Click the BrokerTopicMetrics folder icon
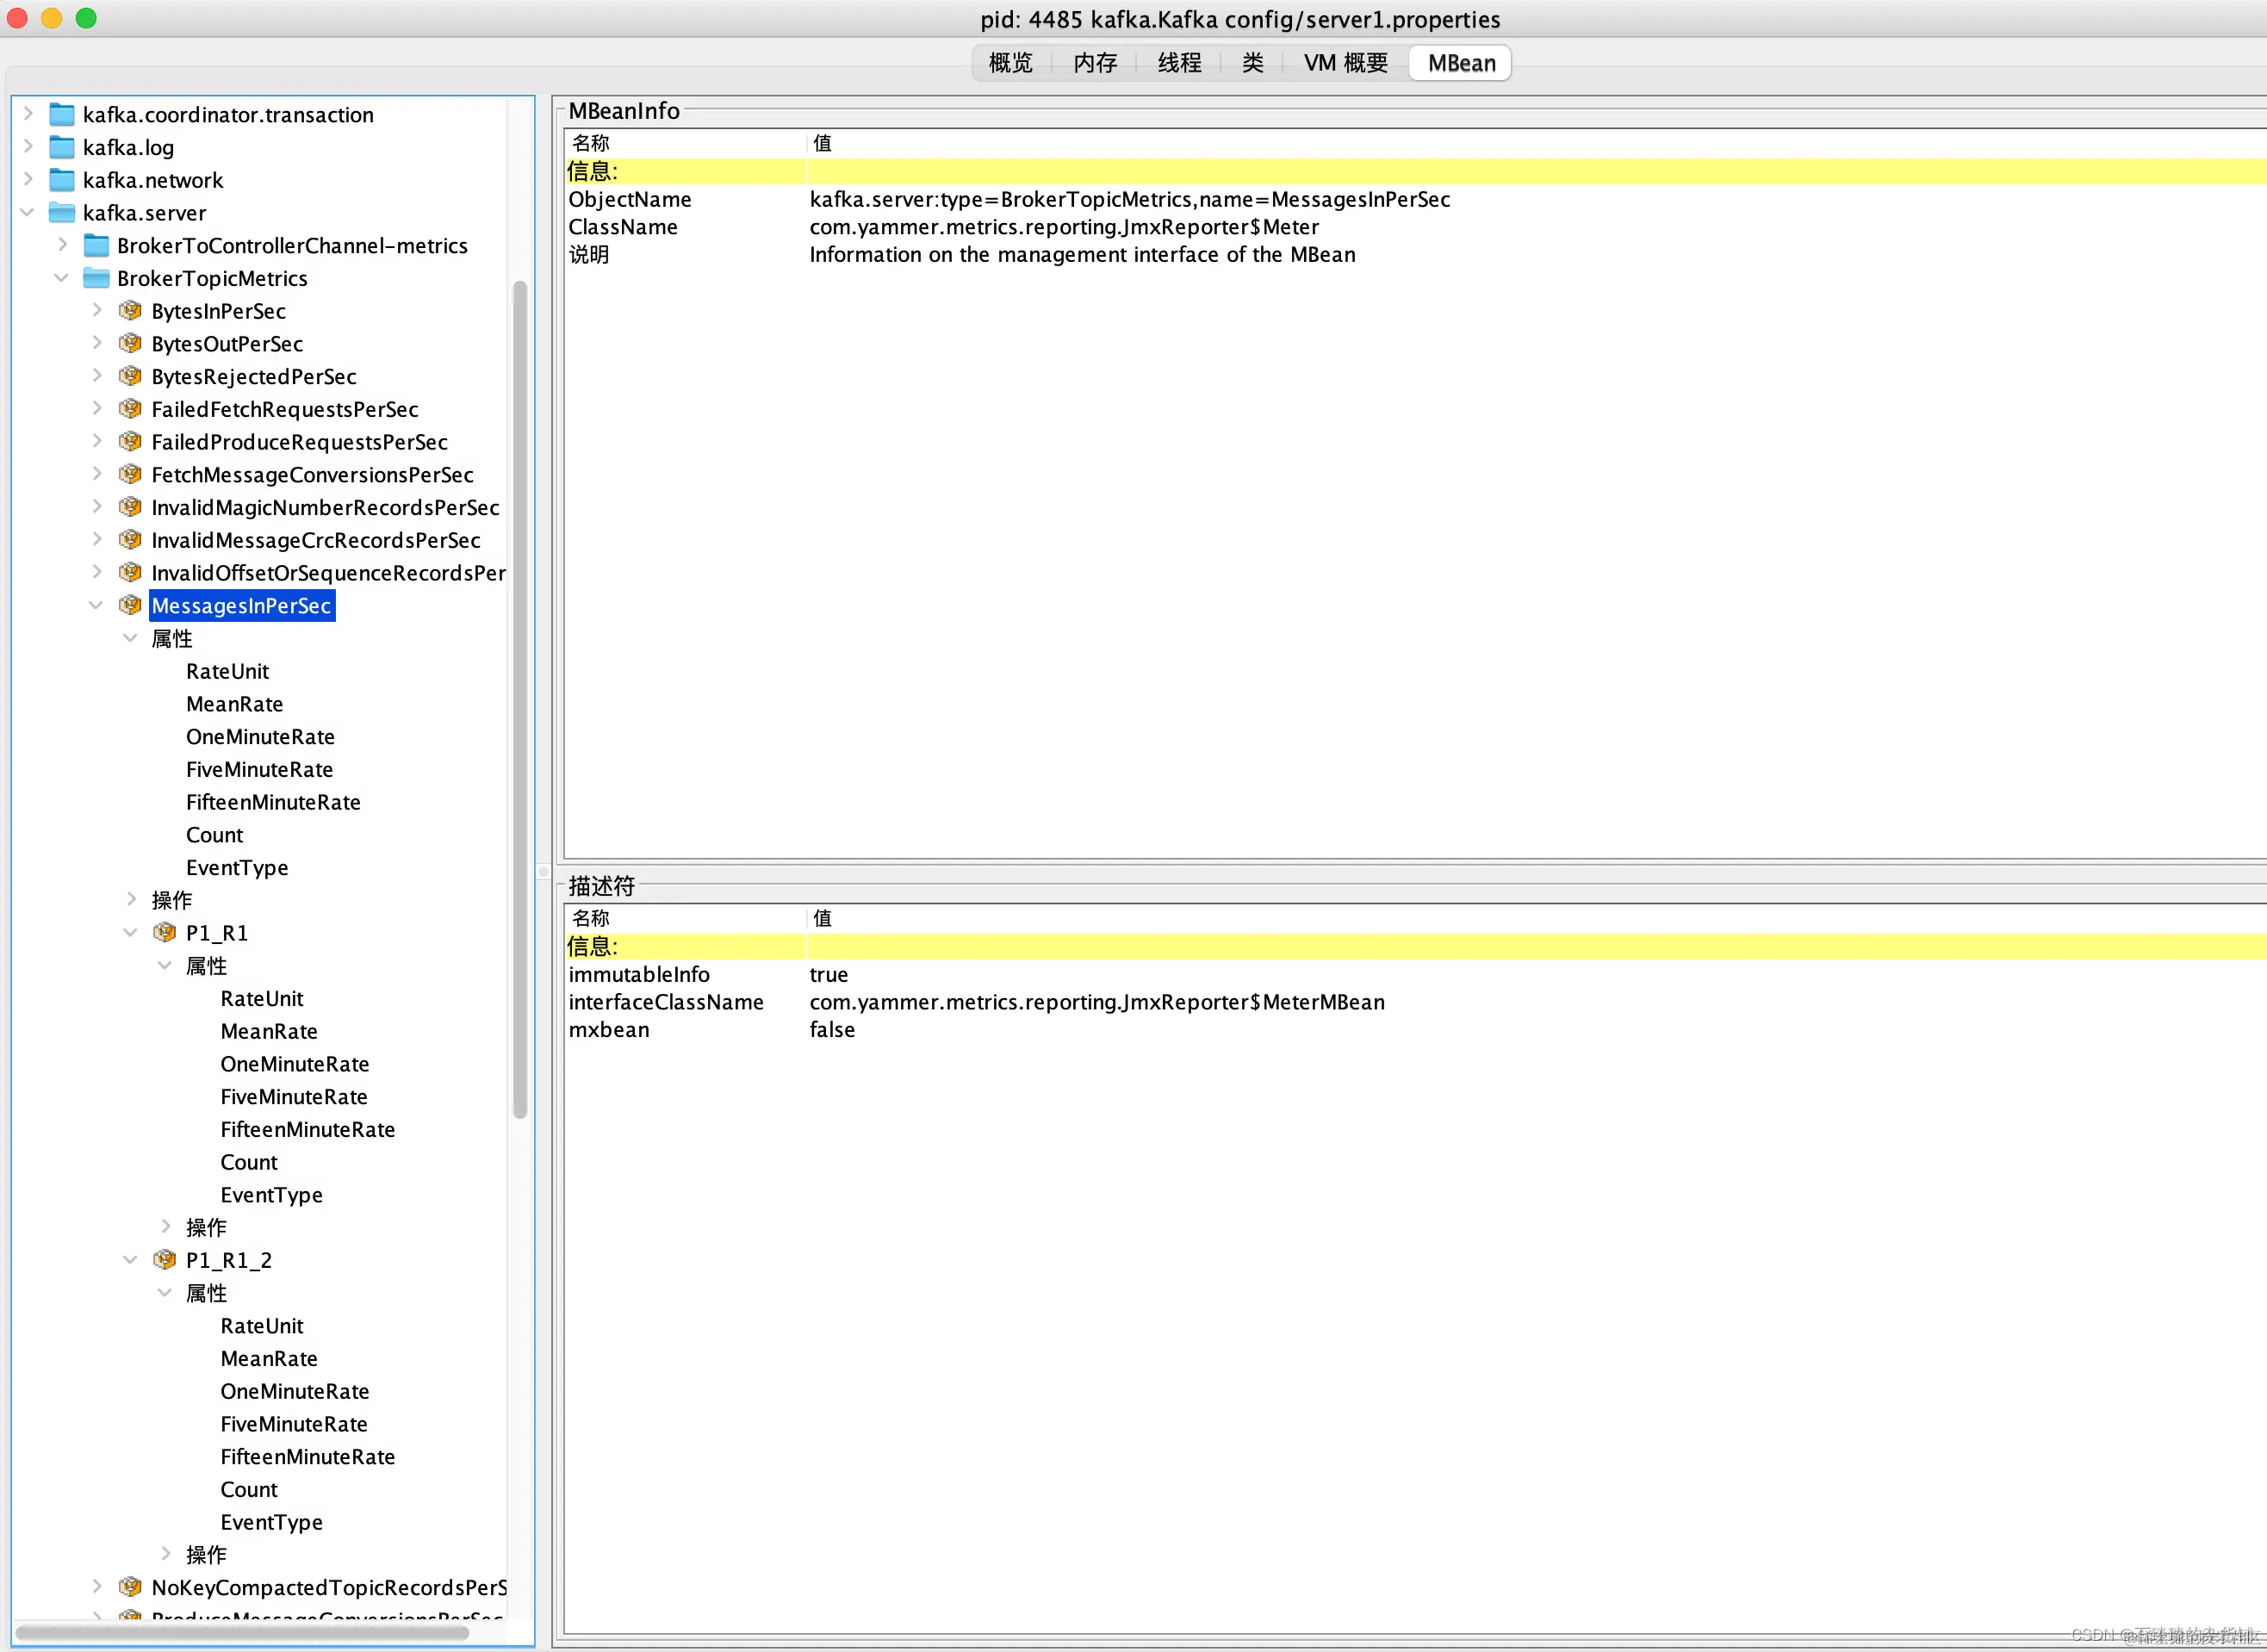This screenshot has width=2267, height=1652. coord(96,278)
